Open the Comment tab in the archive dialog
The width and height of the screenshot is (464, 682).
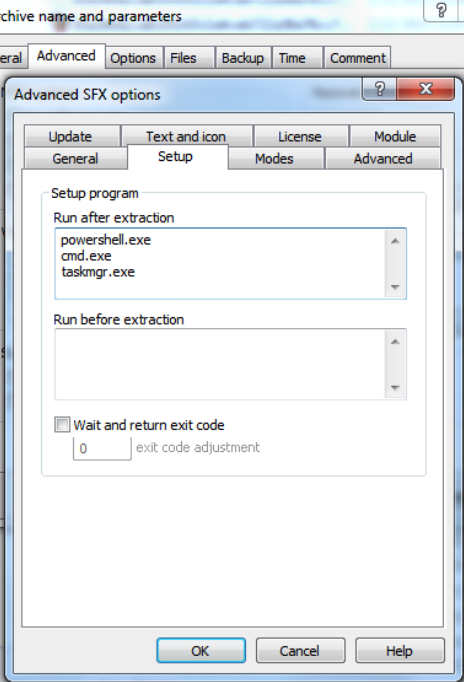click(x=357, y=58)
